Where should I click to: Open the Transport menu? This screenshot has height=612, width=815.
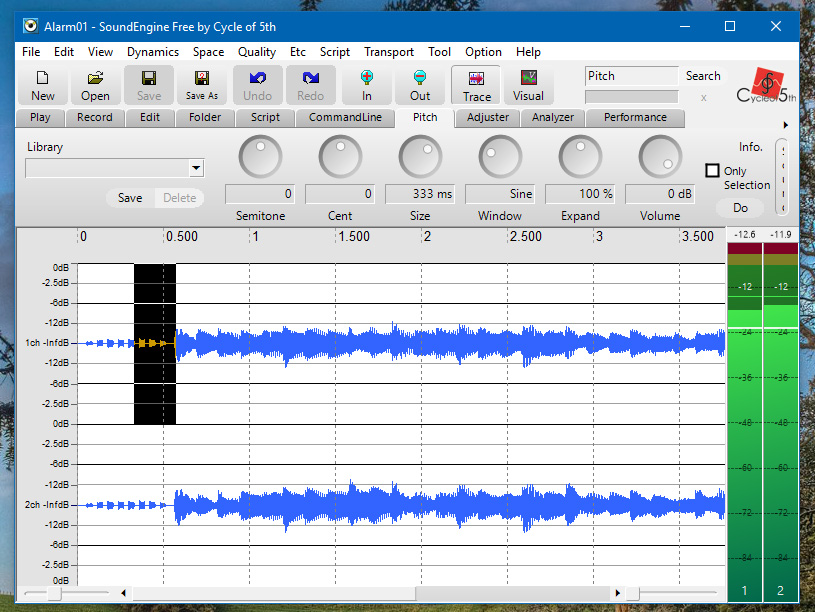tap(389, 52)
